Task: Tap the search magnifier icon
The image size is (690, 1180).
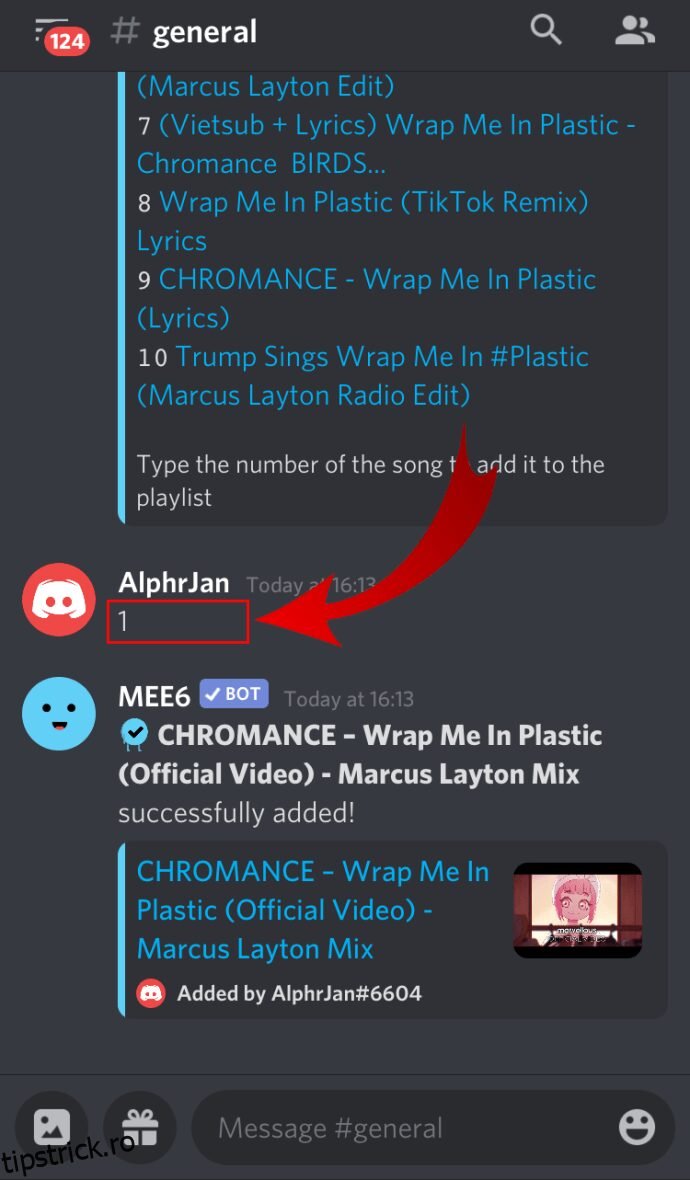Action: [x=546, y=31]
